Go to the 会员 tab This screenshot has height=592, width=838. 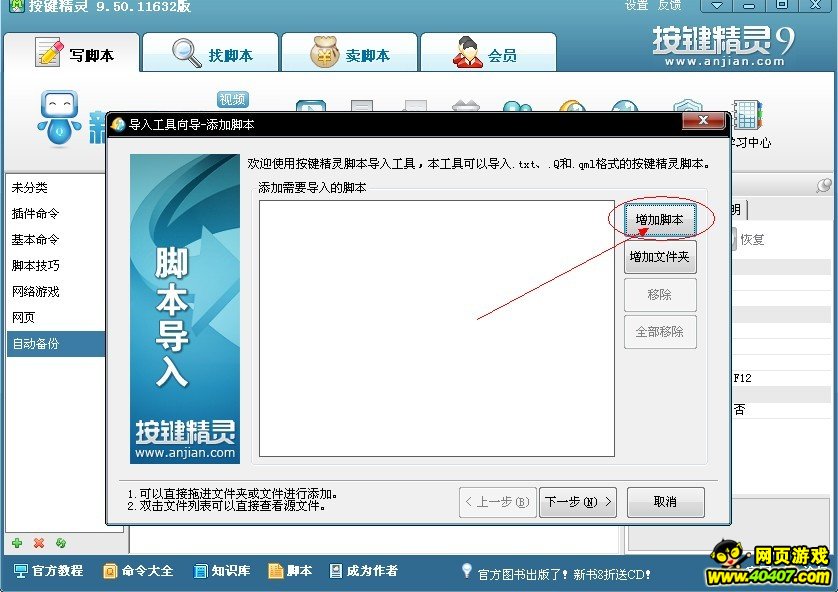click(x=488, y=52)
